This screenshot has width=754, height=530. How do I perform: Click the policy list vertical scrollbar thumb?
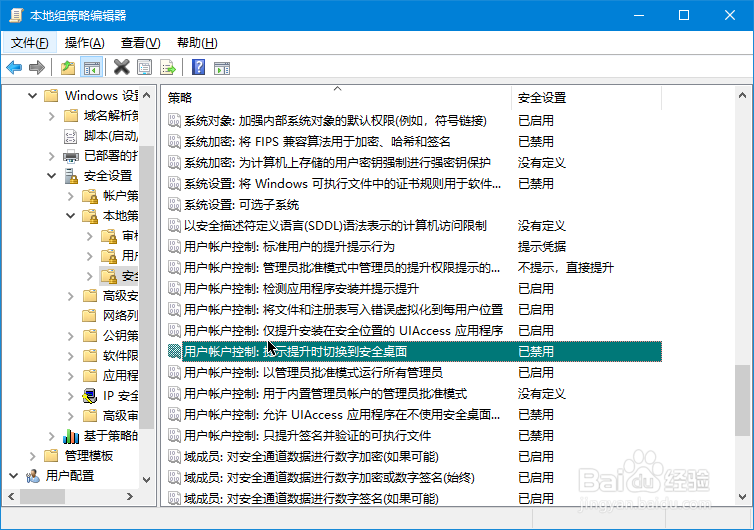742,400
